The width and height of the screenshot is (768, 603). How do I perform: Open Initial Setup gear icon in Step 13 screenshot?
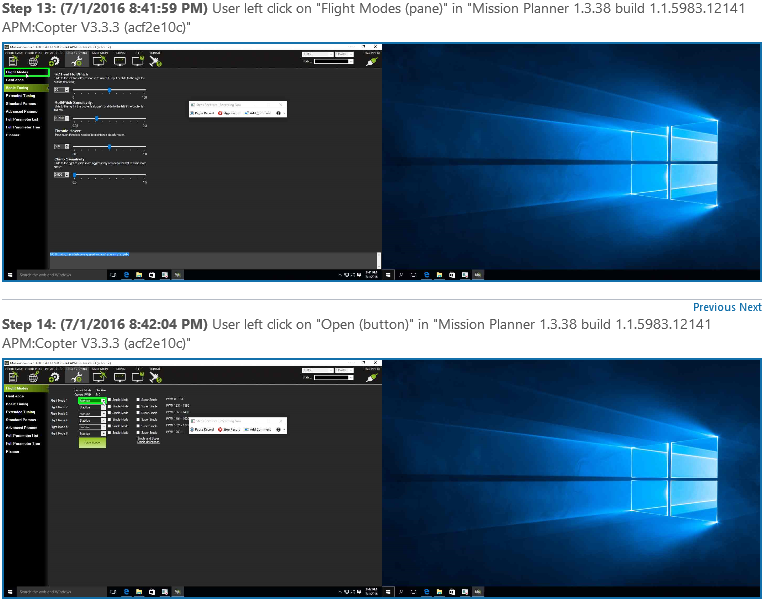click(x=54, y=61)
